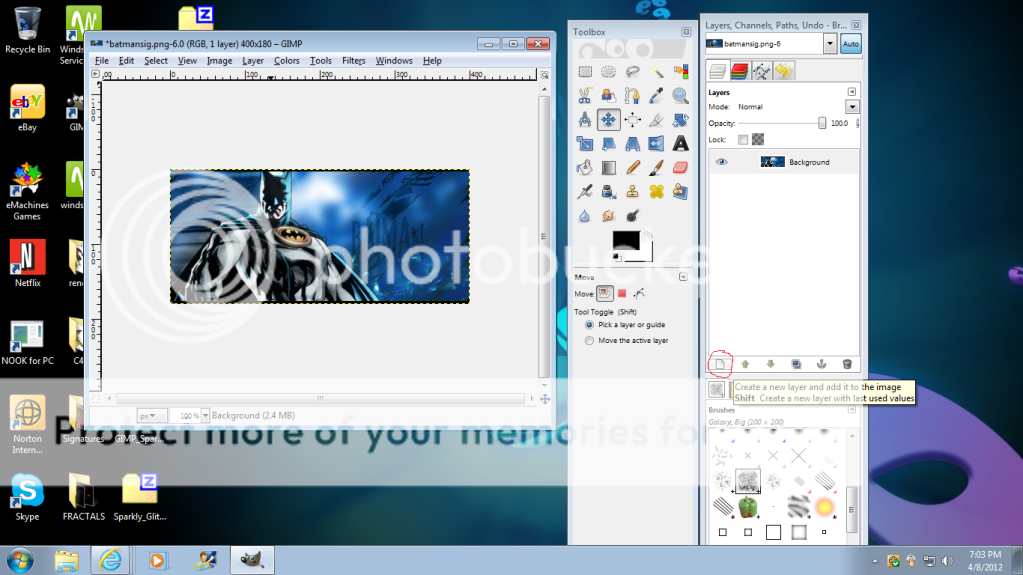Select the Rotate tool
The image size is (1023, 575).
pyautogui.click(x=680, y=120)
